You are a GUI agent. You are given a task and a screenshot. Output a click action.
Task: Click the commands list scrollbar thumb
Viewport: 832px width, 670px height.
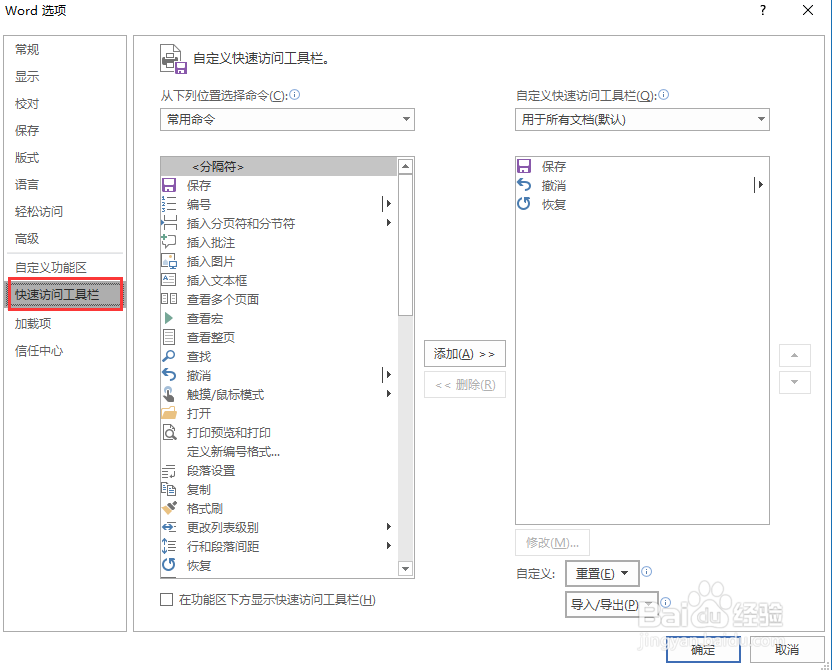(405, 245)
